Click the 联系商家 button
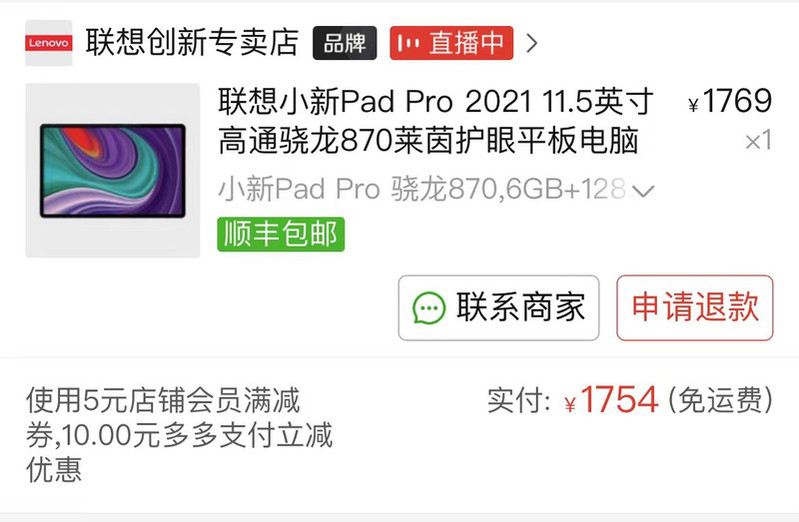Image resolution: width=799 pixels, height=522 pixels. [498, 308]
